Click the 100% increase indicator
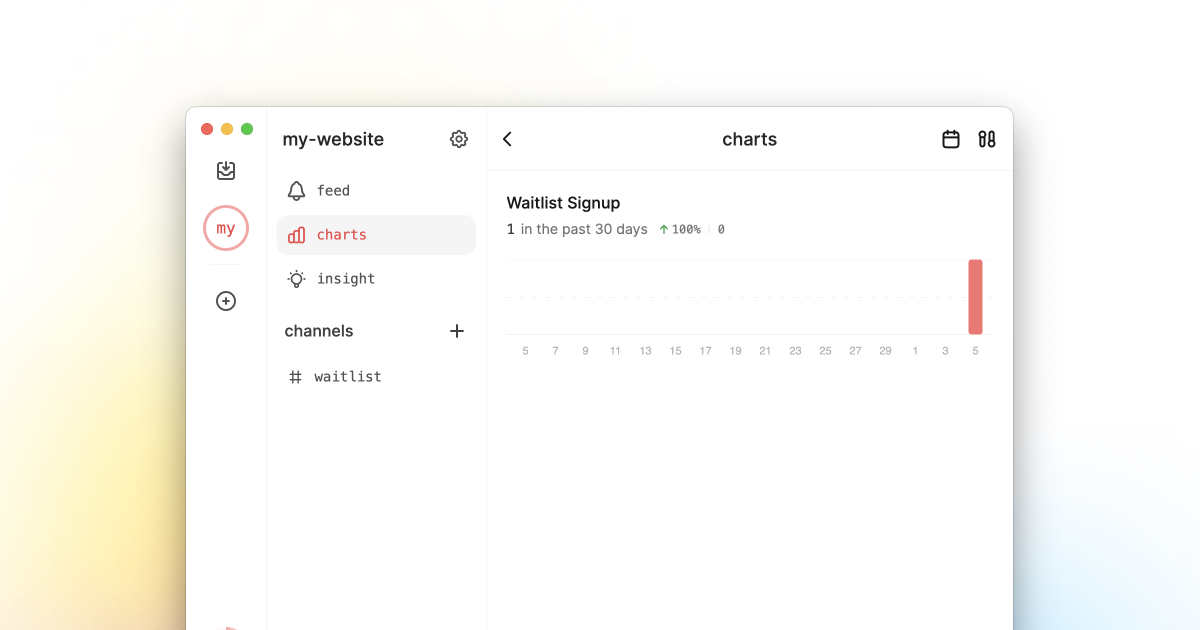The width and height of the screenshot is (1200, 630). 679,230
